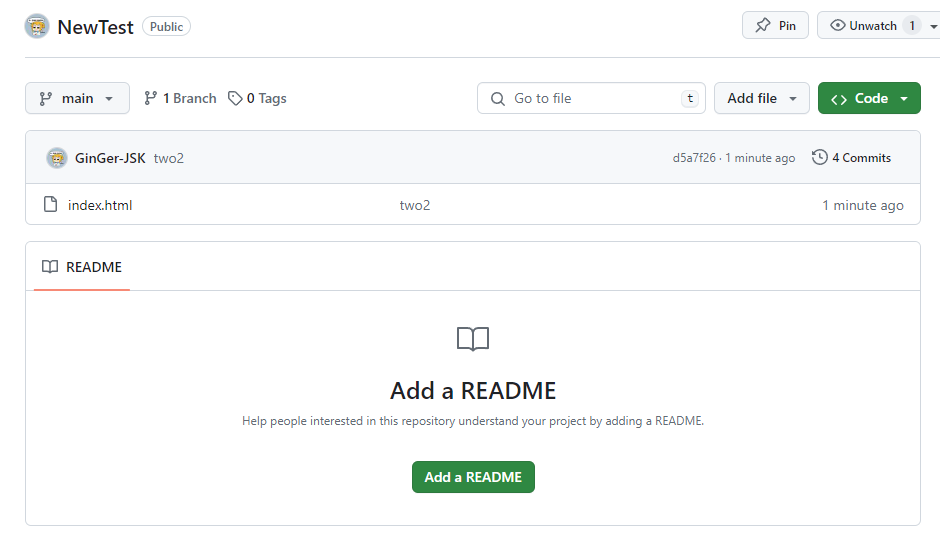Click the file icon next to index.html

coord(51,204)
